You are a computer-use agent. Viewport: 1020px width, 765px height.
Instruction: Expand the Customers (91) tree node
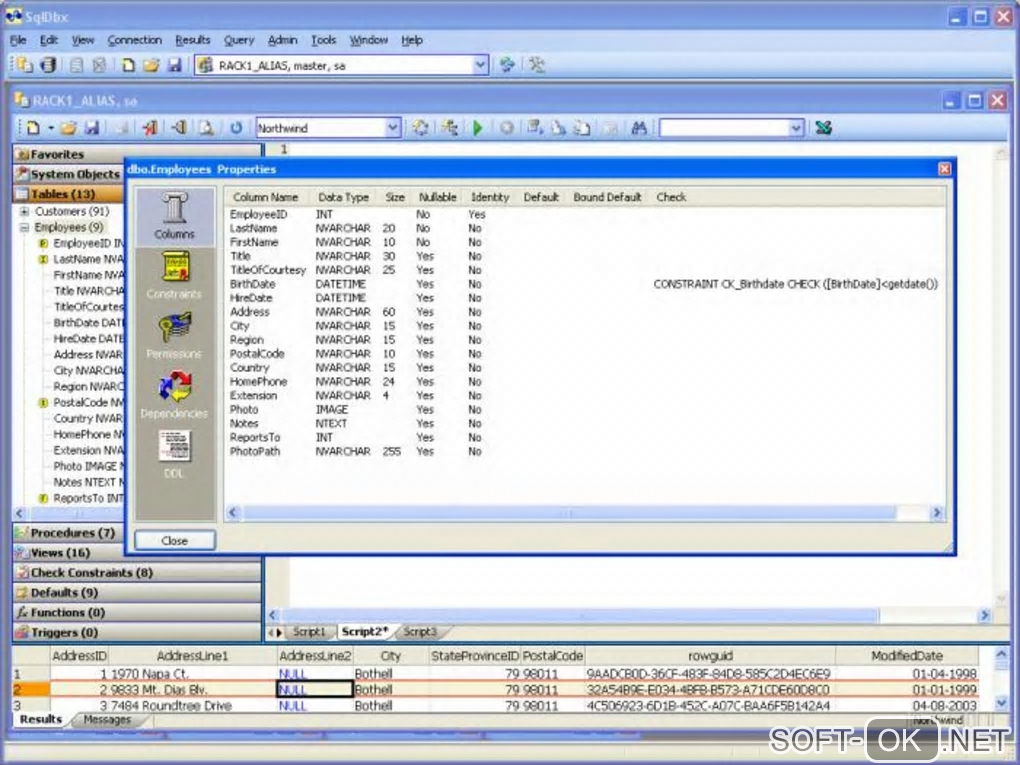(x=24, y=212)
